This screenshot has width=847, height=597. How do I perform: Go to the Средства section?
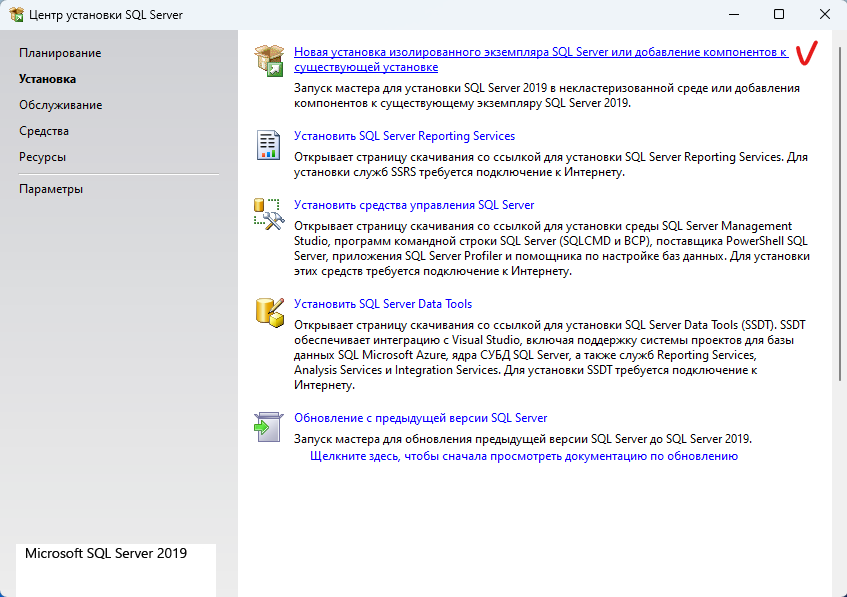(x=44, y=131)
